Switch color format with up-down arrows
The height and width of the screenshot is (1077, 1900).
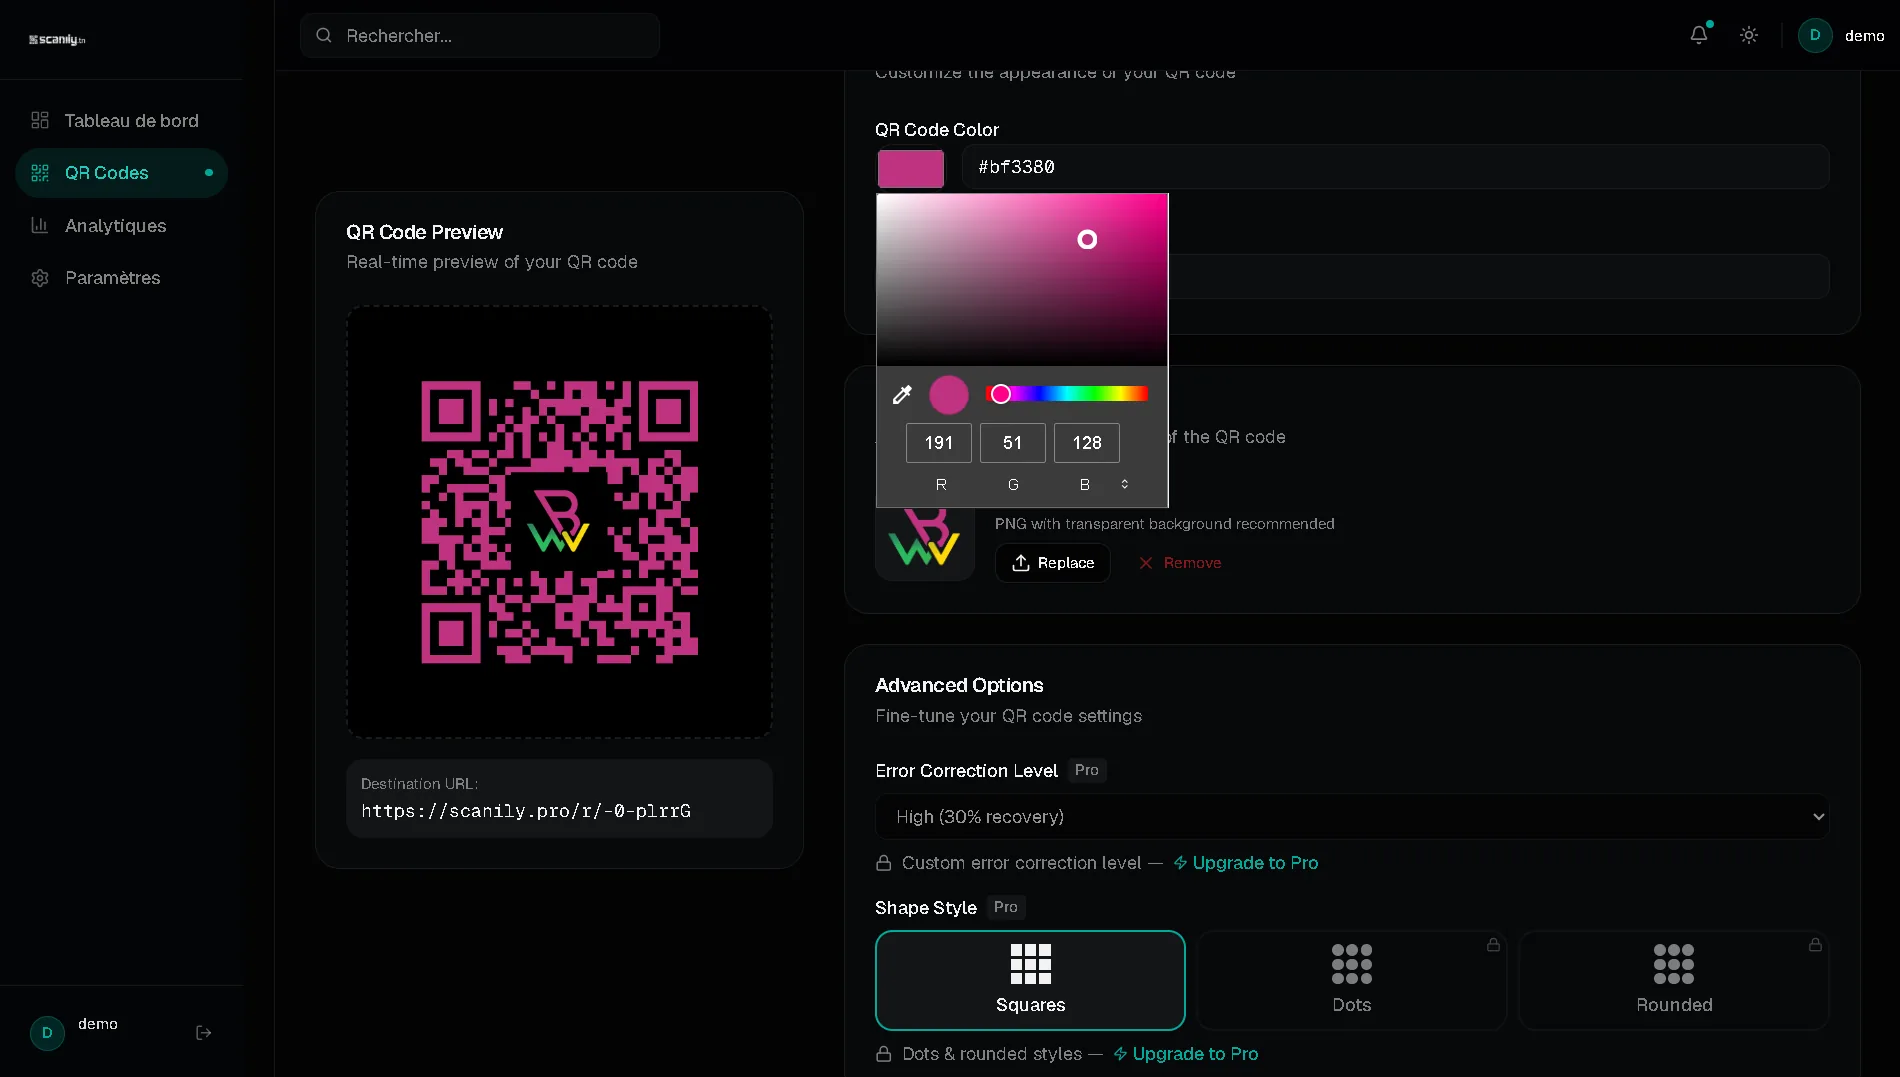(1125, 484)
